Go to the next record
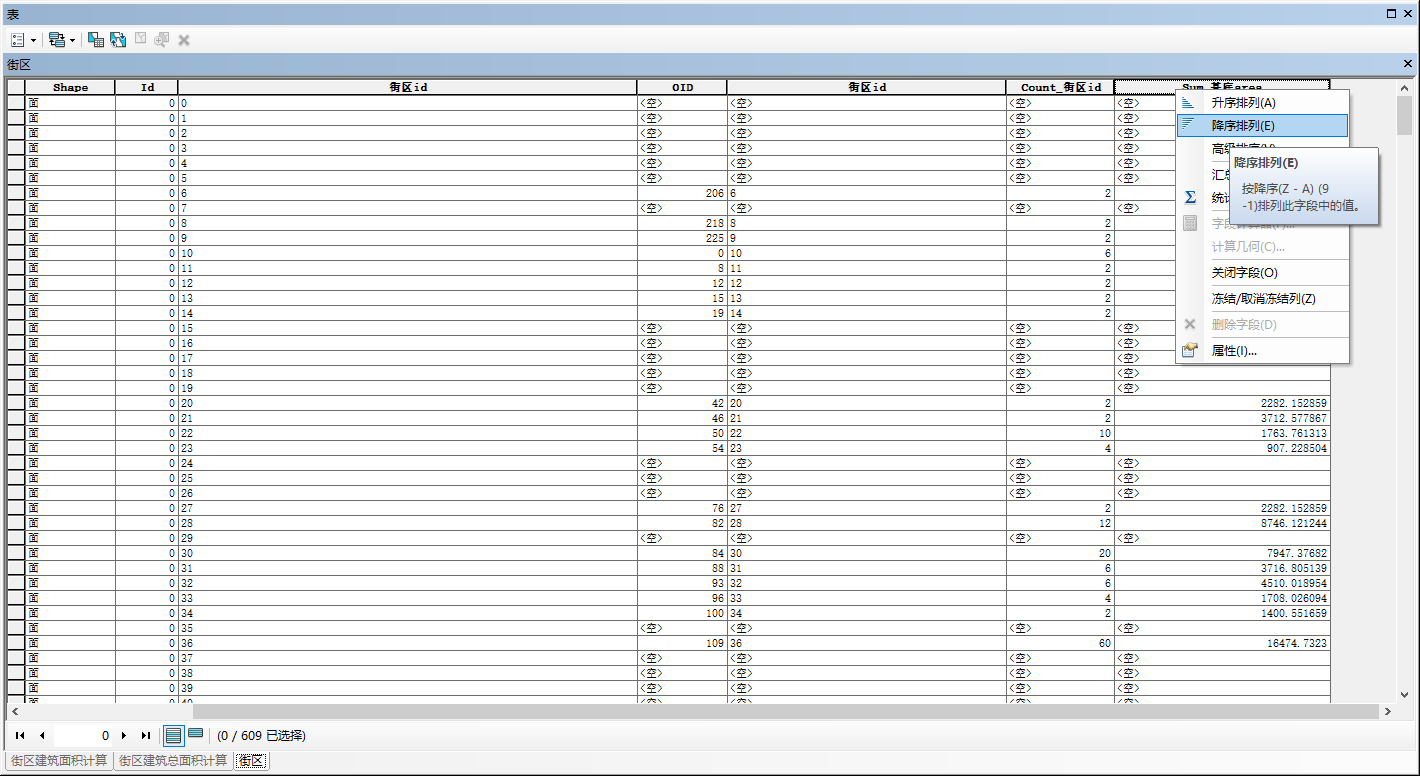The image size is (1420, 776). [x=124, y=736]
